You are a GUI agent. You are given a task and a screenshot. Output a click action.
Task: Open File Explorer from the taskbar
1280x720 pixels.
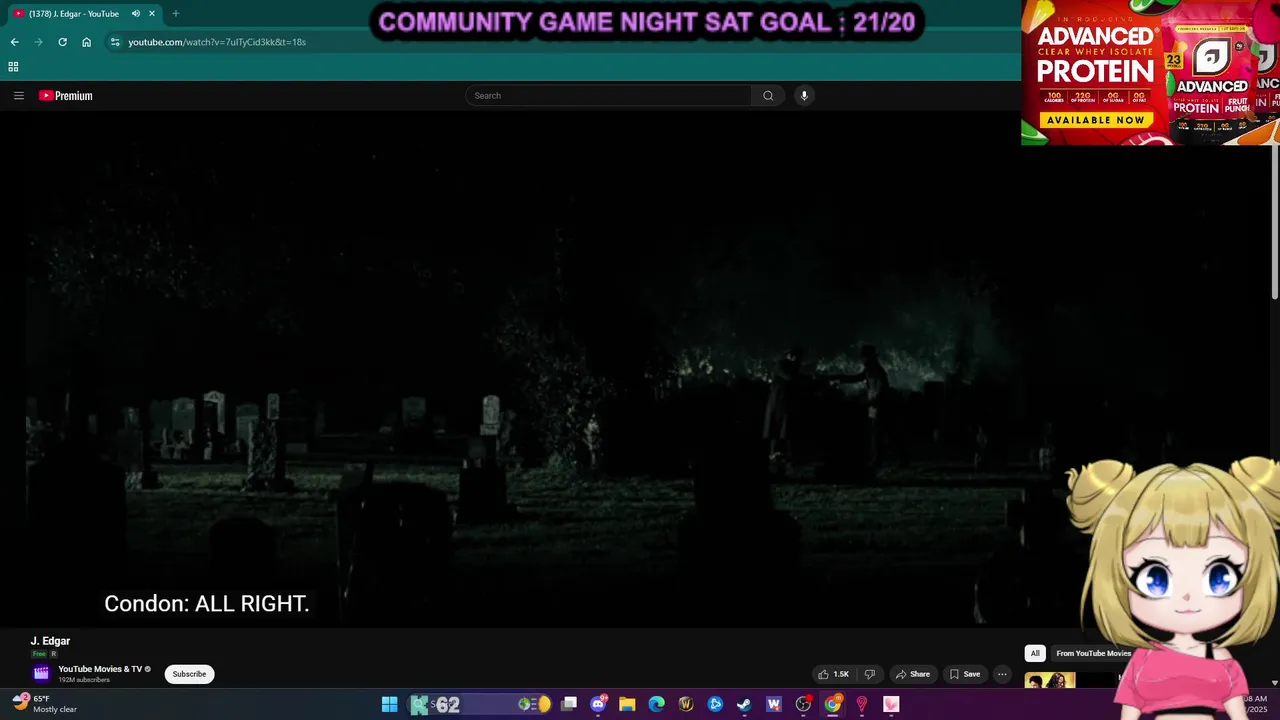(627, 705)
